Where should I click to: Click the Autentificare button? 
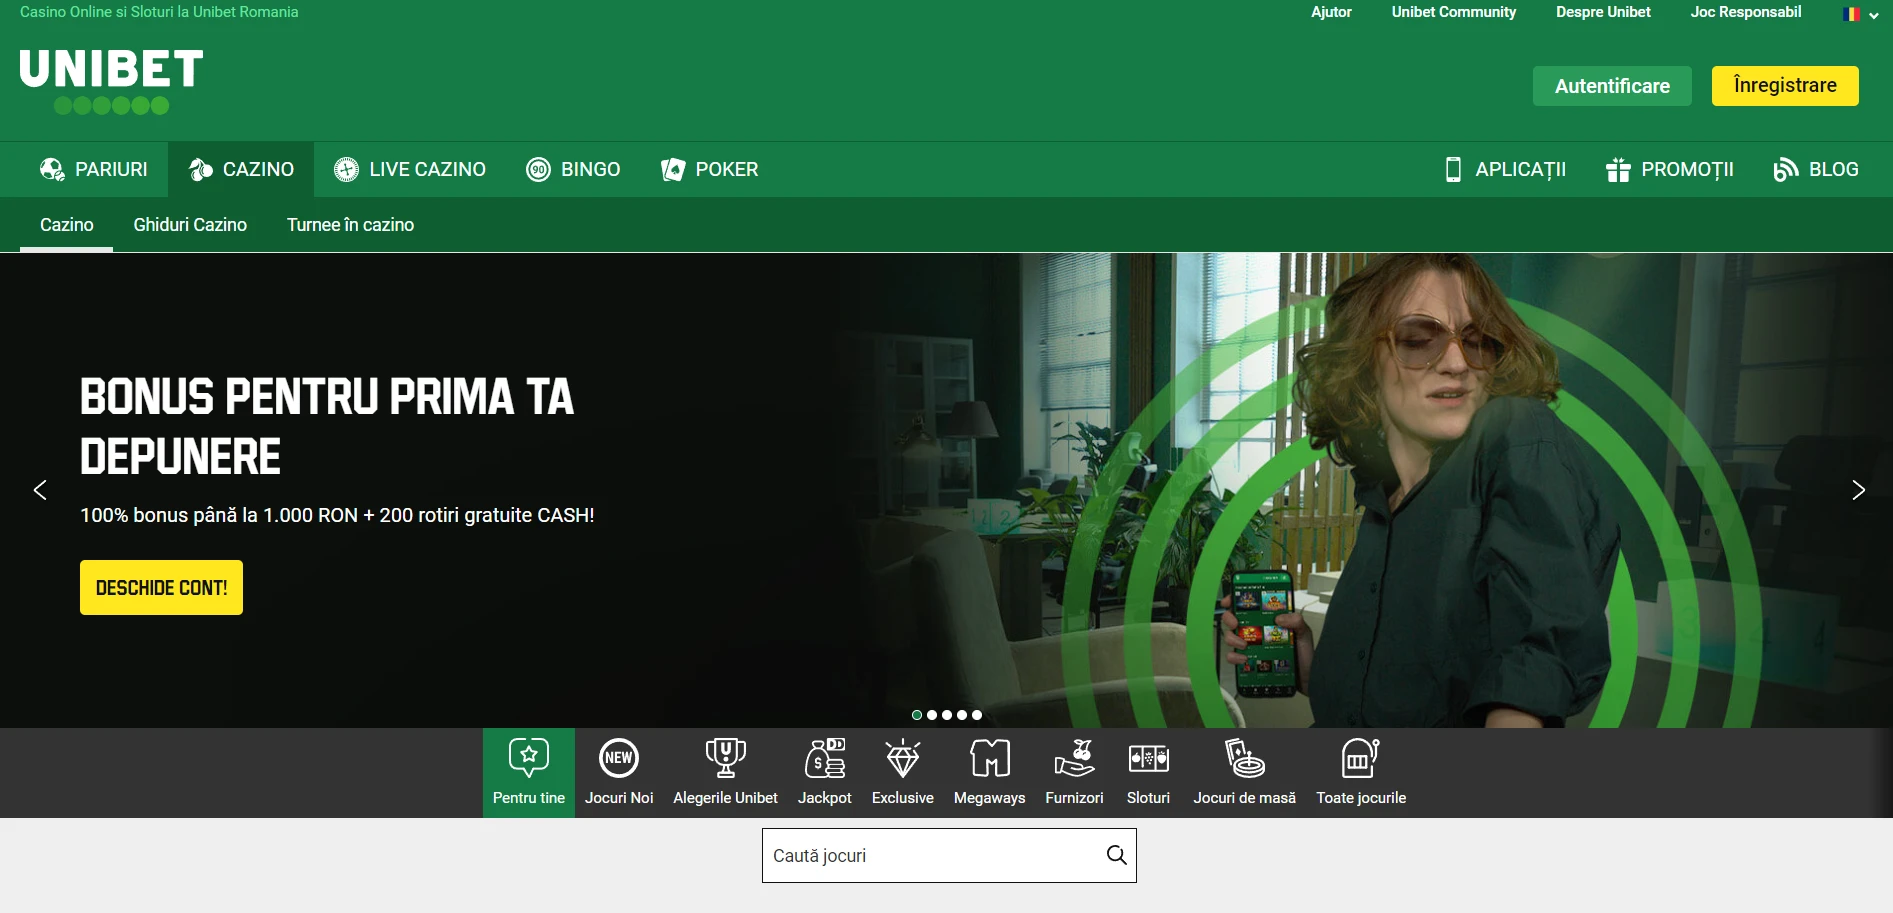point(1612,86)
